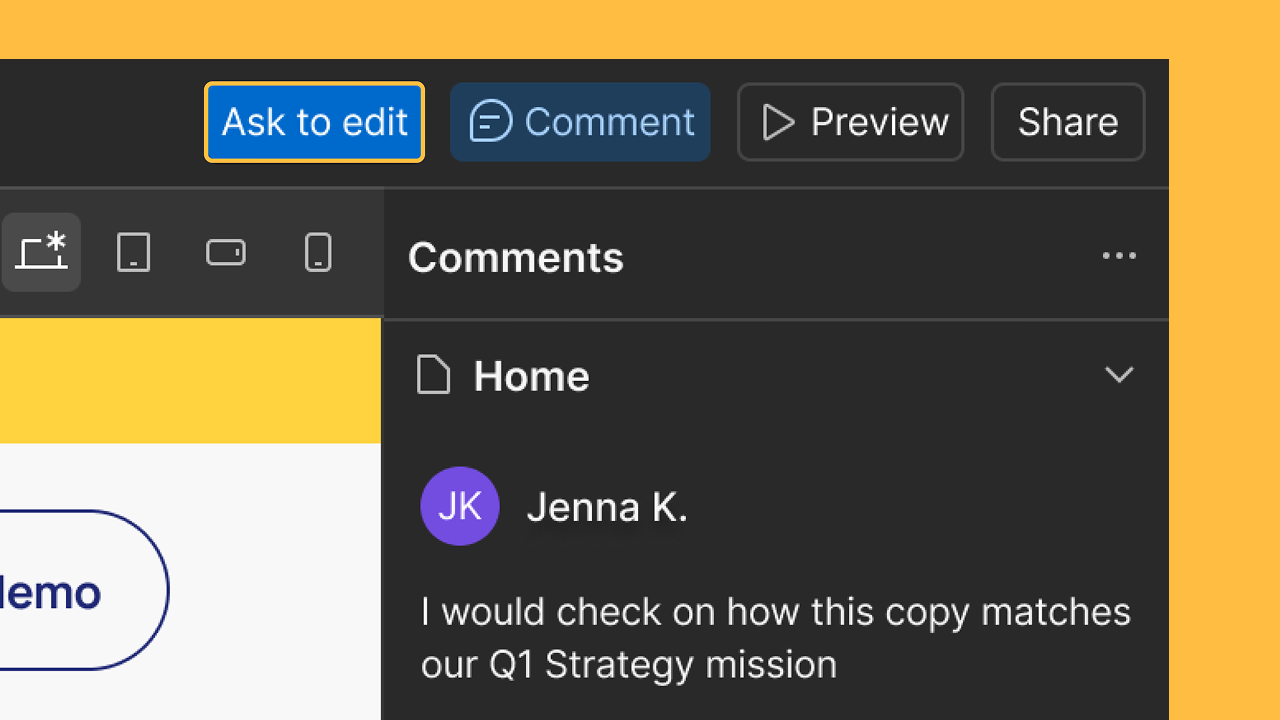The height and width of the screenshot is (720, 1280).
Task: Switch to the tablet portrait preview icon
Action: click(x=134, y=253)
